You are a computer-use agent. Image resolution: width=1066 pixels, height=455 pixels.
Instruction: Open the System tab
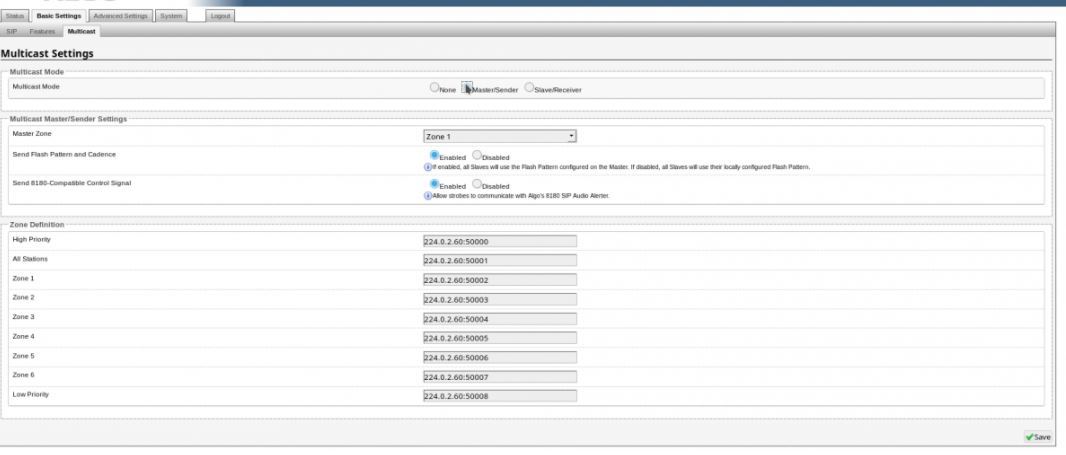171,17
